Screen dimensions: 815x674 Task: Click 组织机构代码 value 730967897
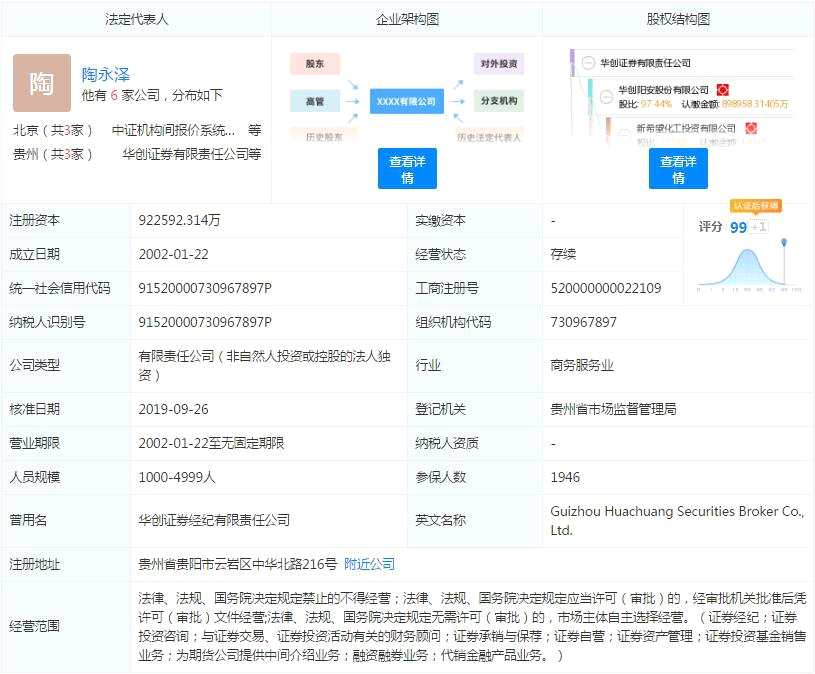[583, 322]
